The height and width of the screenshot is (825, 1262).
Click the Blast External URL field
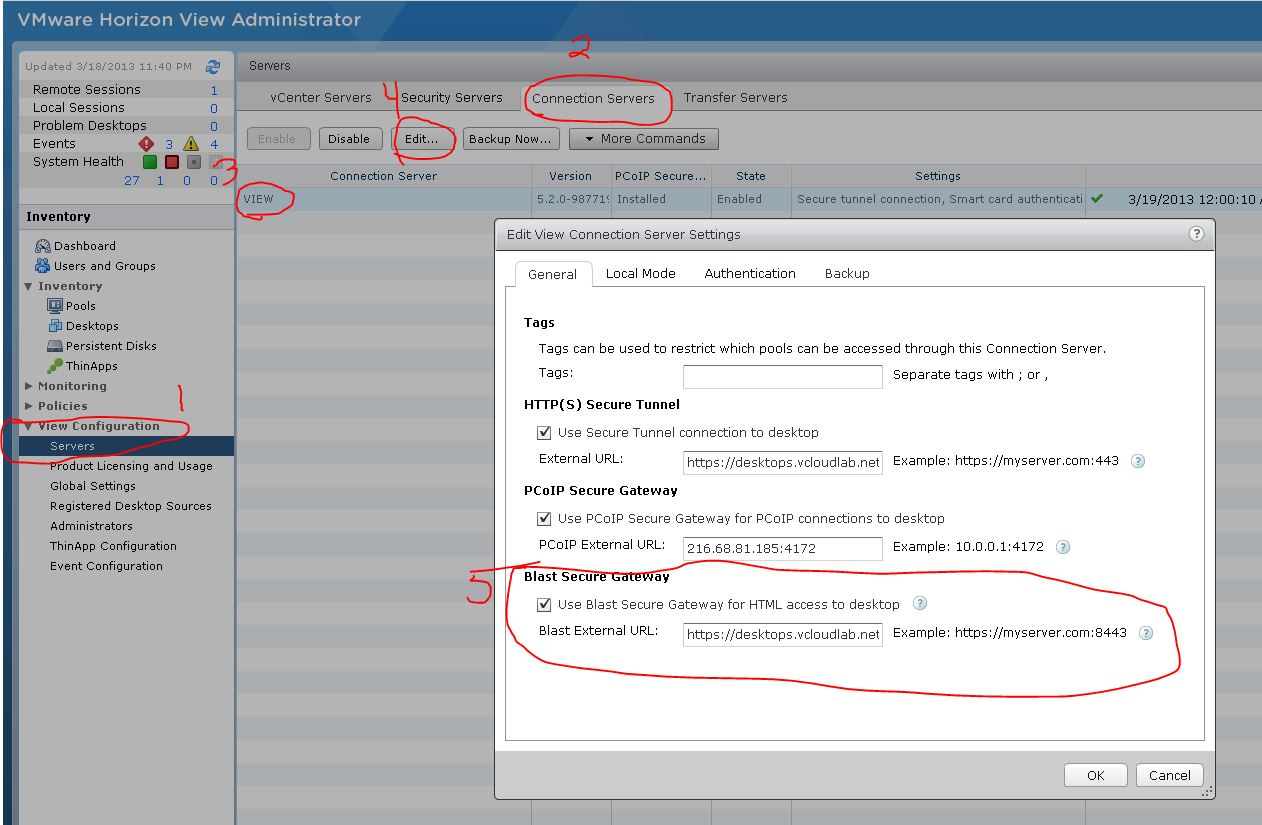[783, 634]
